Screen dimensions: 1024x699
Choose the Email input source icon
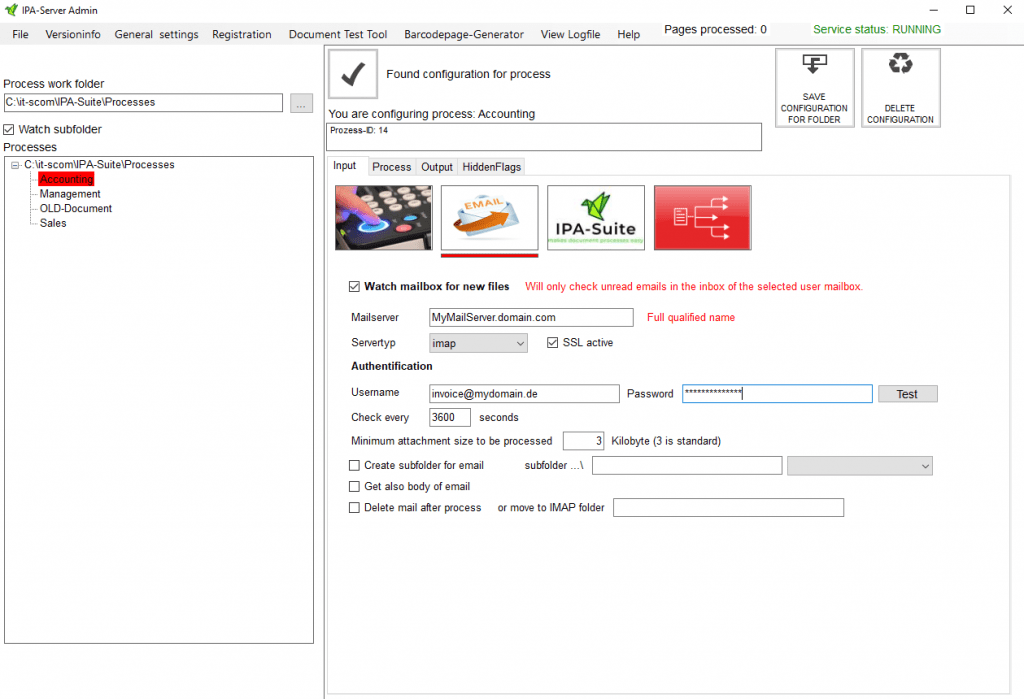[x=489, y=217]
